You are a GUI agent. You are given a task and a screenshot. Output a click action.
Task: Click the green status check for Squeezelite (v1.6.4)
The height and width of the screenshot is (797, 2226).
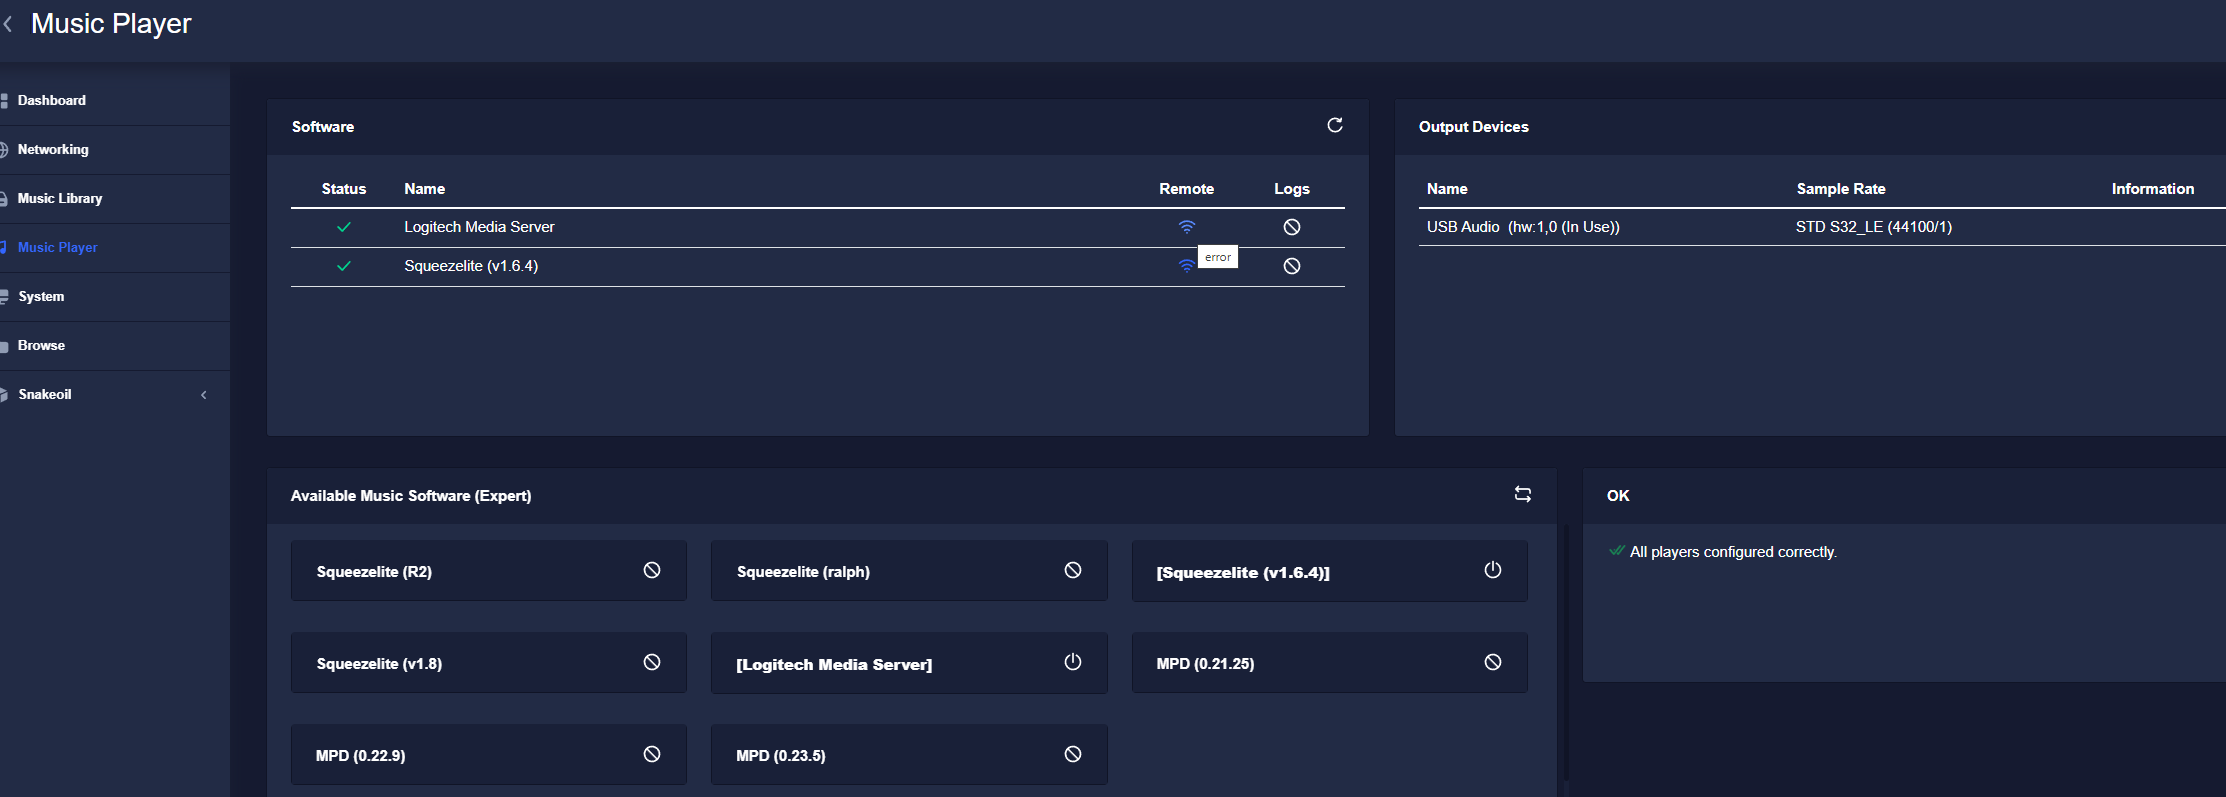(x=344, y=266)
